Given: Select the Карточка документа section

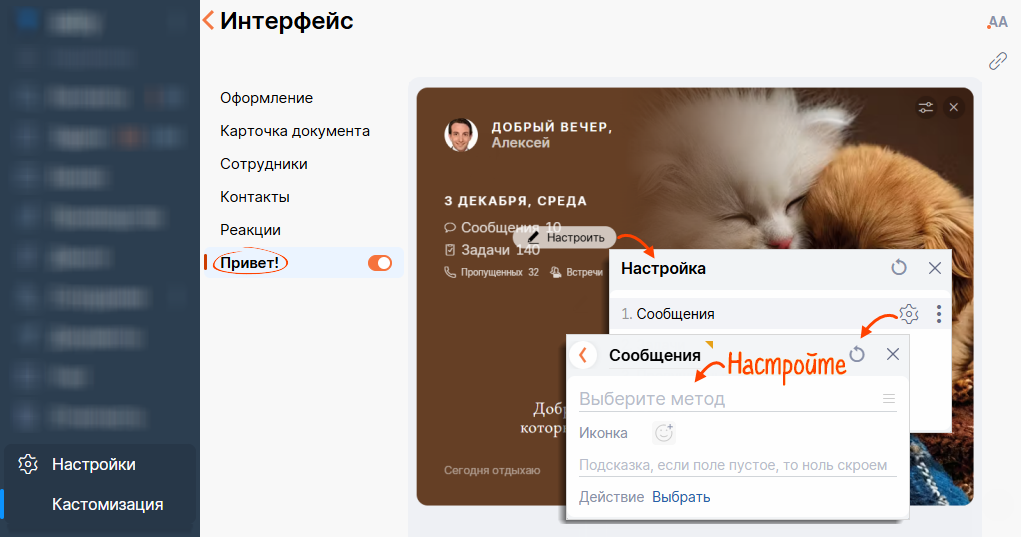Looking at the screenshot, I should tap(295, 131).
